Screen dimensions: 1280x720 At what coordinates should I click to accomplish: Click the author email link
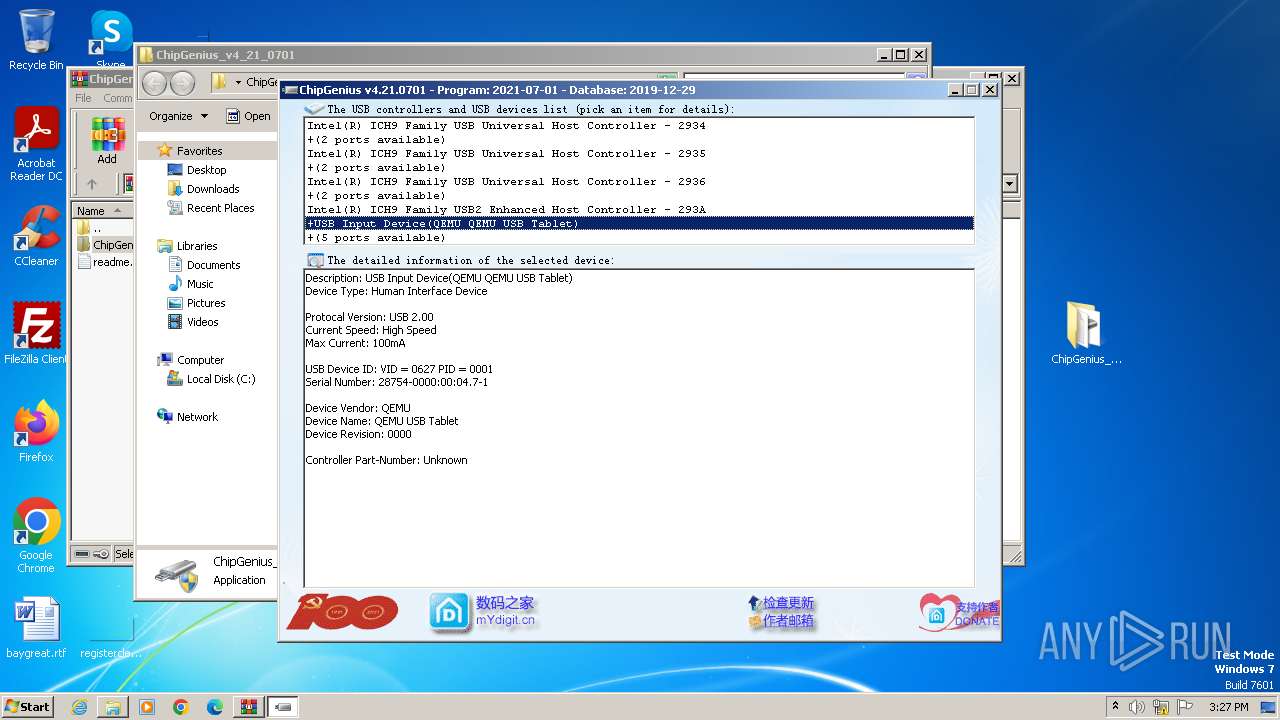pos(781,621)
